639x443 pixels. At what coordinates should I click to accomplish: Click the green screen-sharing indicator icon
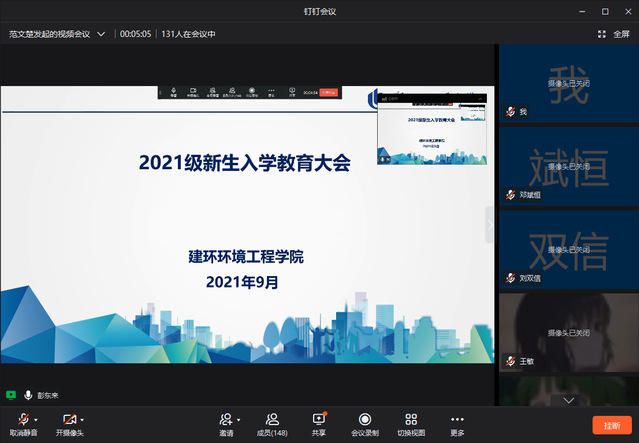(x=11, y=395)
